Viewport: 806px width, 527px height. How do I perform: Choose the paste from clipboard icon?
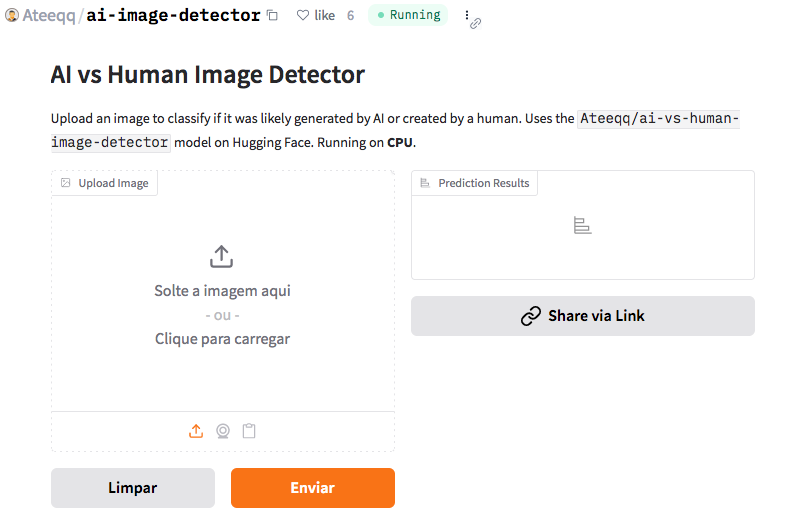point(249,431)
